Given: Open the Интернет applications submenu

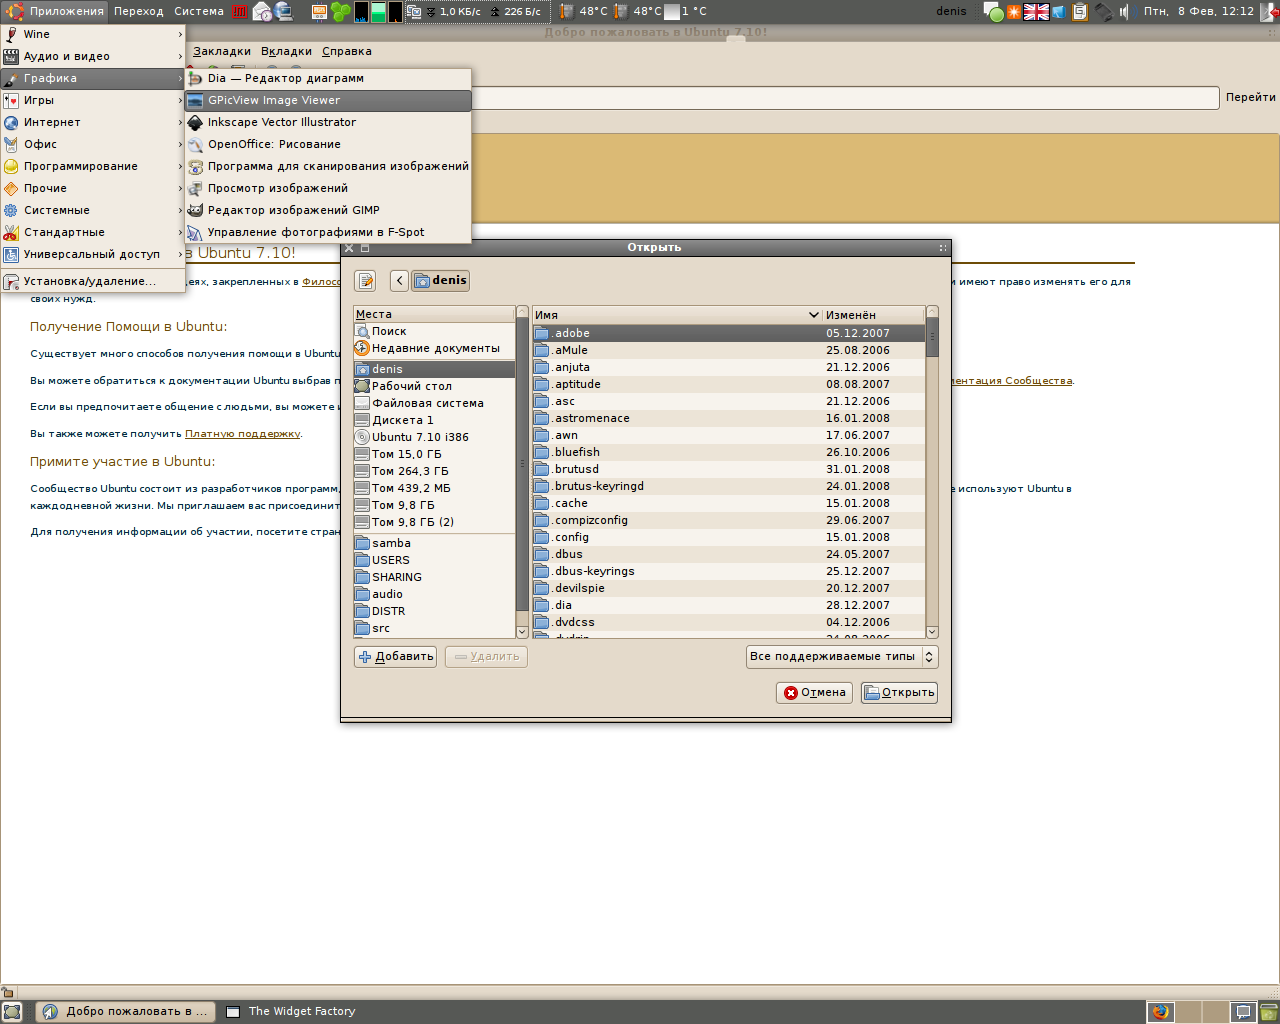Looking at the screenshot, I should point(93,122).
